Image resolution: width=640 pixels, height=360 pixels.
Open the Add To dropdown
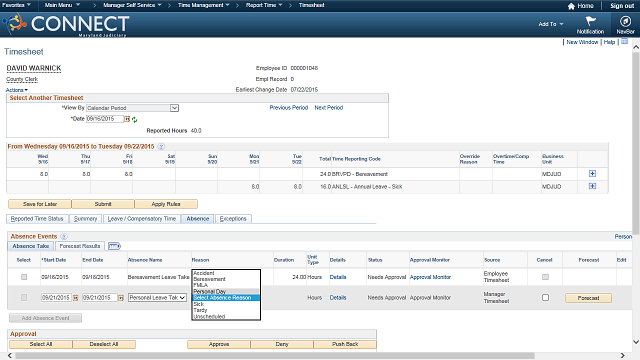(x=551, y=24)
